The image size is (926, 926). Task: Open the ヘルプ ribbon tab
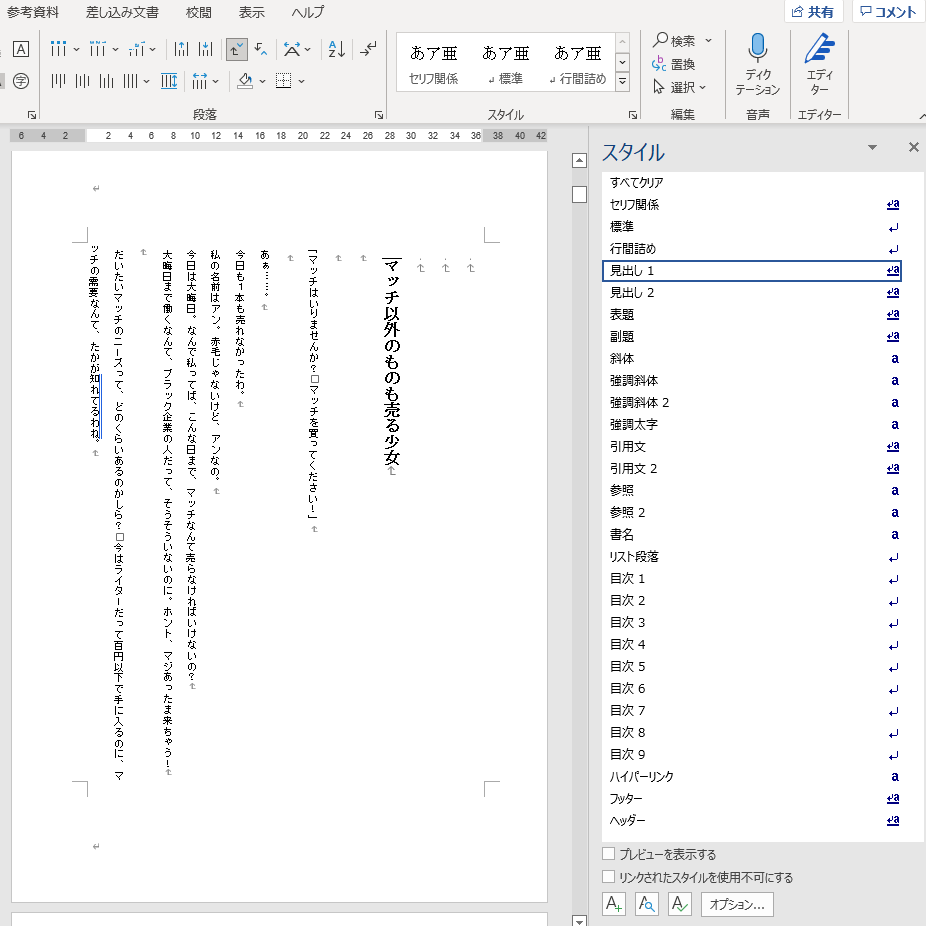click(x=308, y=12)
